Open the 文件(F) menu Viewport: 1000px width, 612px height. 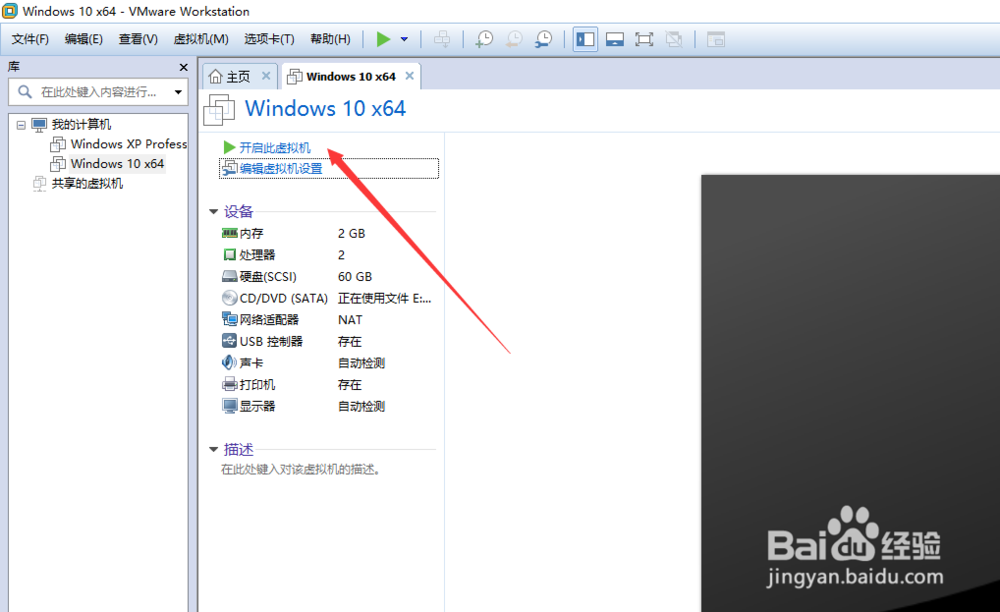click(30, 40)
